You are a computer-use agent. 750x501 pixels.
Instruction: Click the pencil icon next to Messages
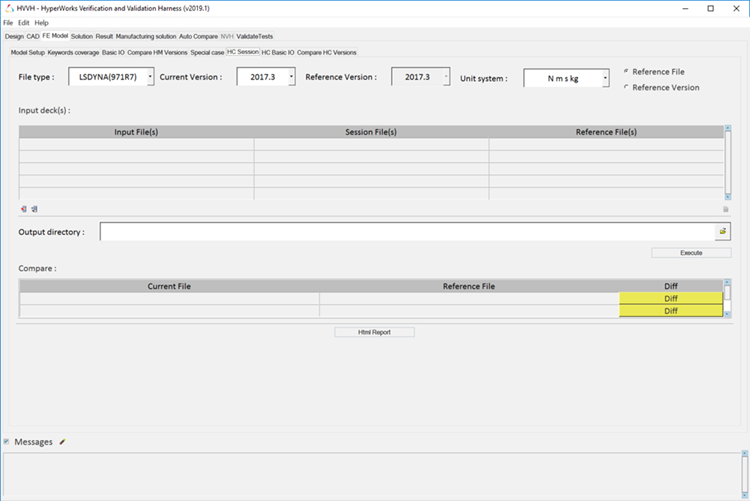point(62,441)
